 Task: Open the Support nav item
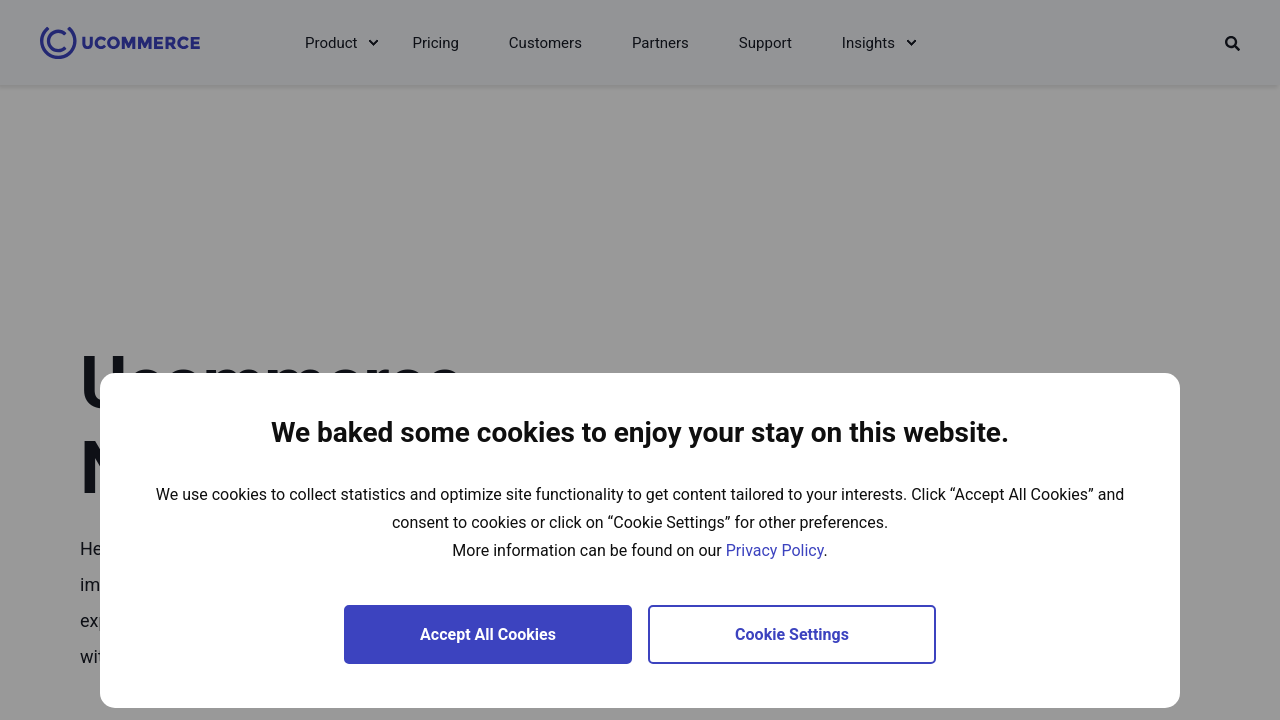click(765, 43)
